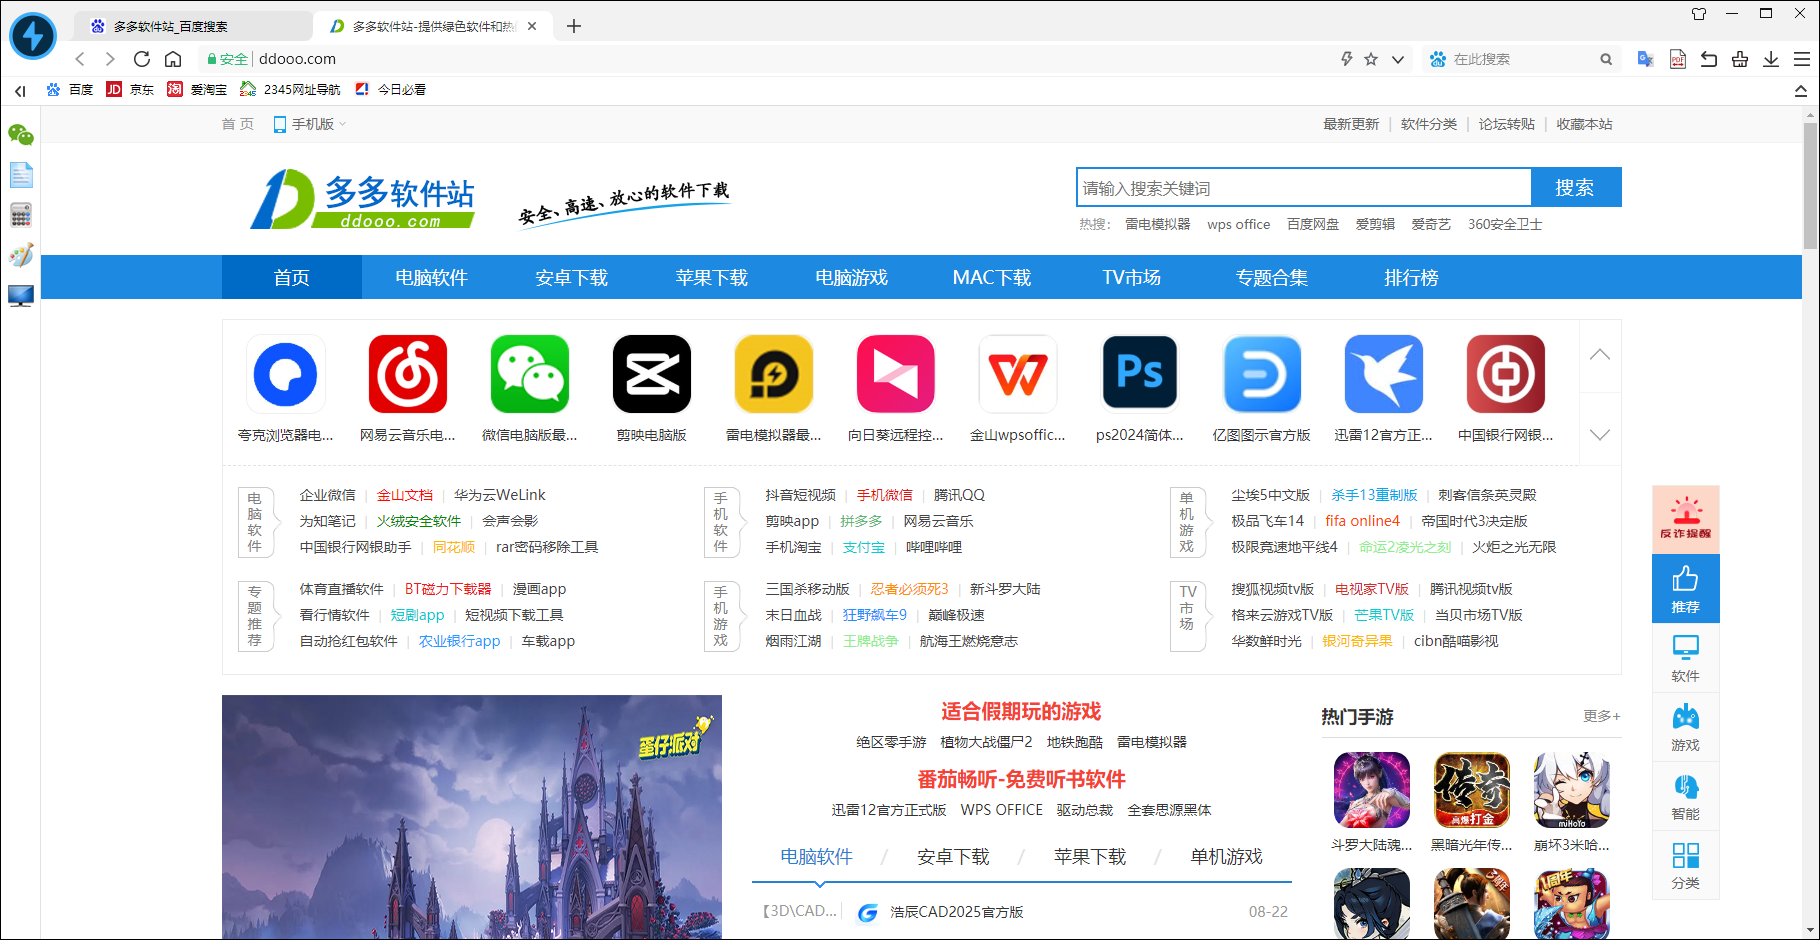Show the previous row of app icons
This screenshot has width=1820, height=940.
tap(1600, 354)
